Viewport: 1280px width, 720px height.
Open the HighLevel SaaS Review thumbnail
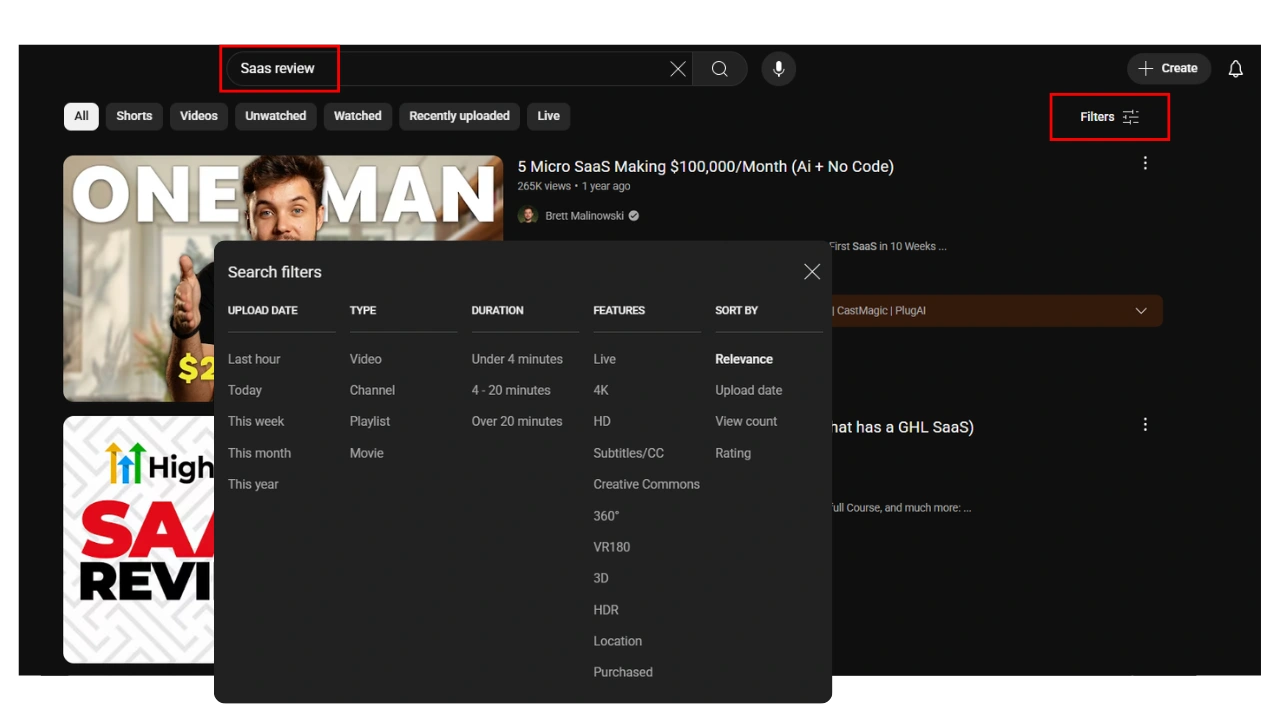[x=139, y=540]
